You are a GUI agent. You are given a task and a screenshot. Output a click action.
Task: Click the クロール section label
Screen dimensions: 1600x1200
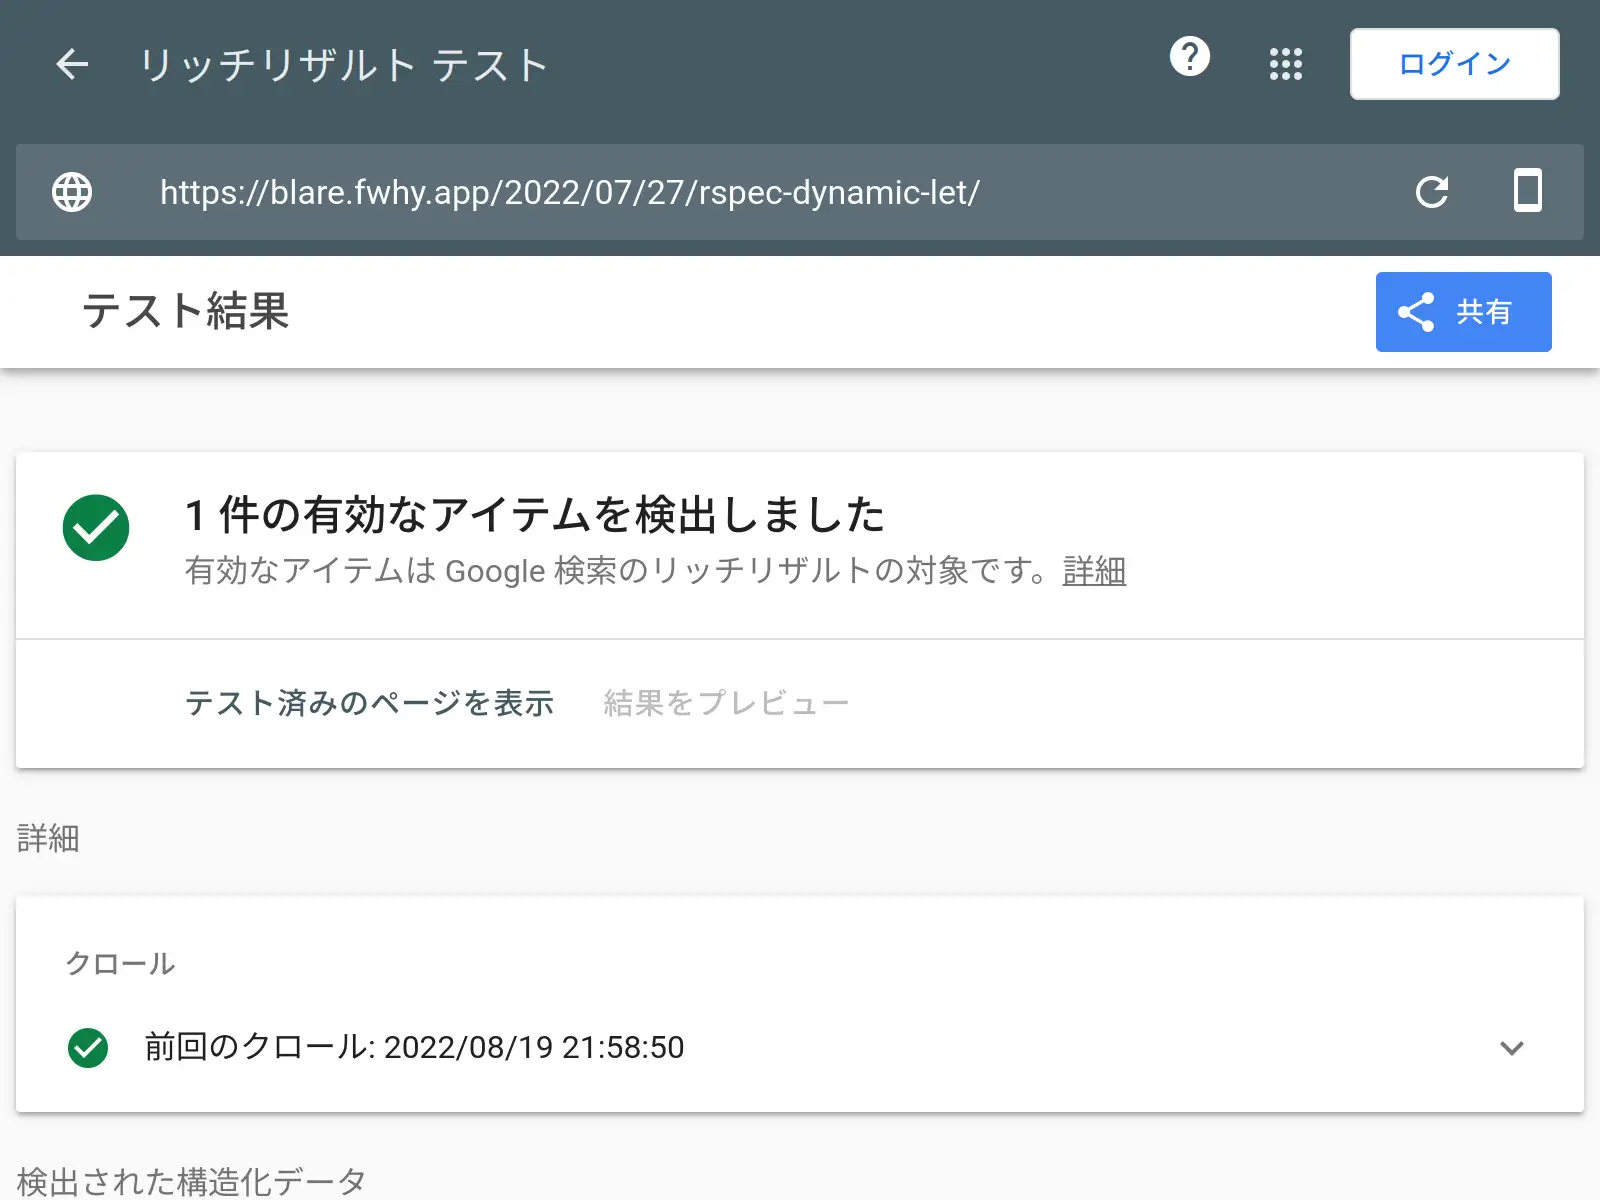coord(120,964)
